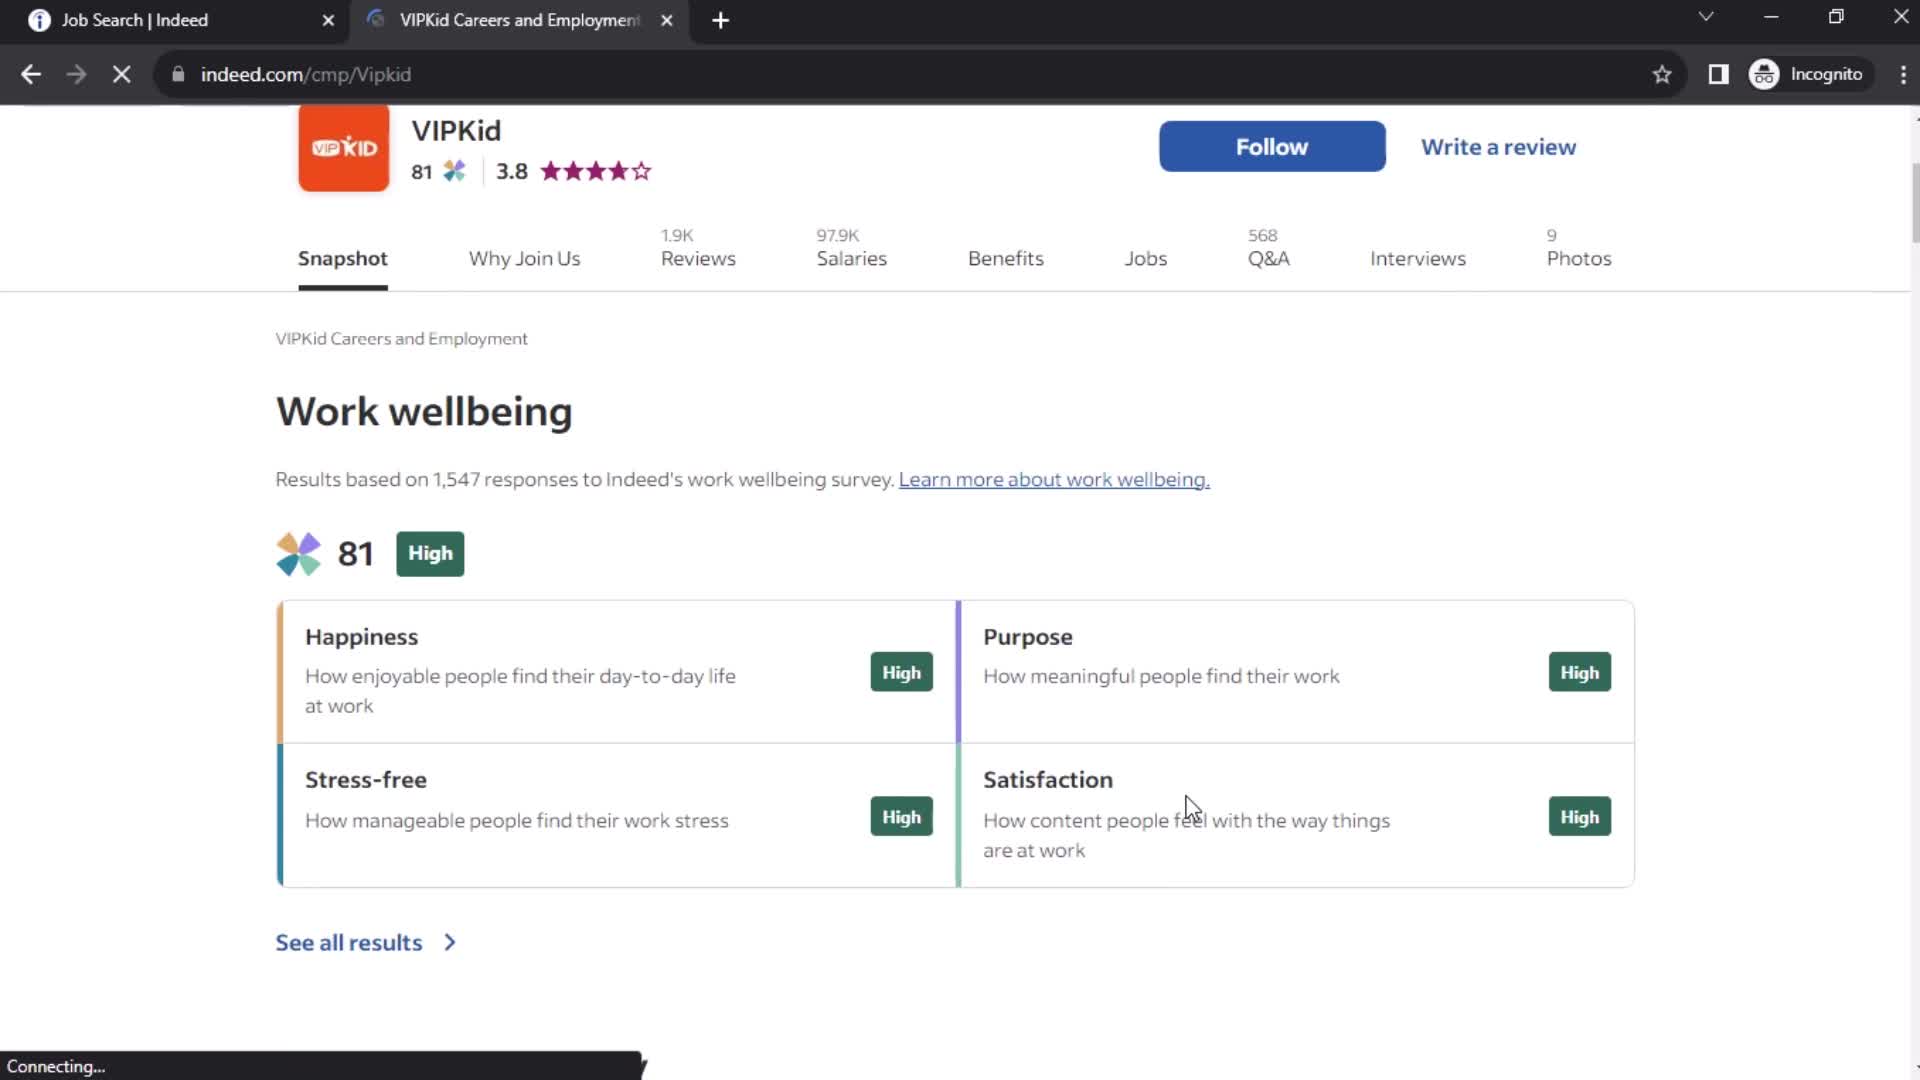This screenshot has height=1080, width=1920.
Task: Click the browser extensions icon
Action: [1720, 74]
